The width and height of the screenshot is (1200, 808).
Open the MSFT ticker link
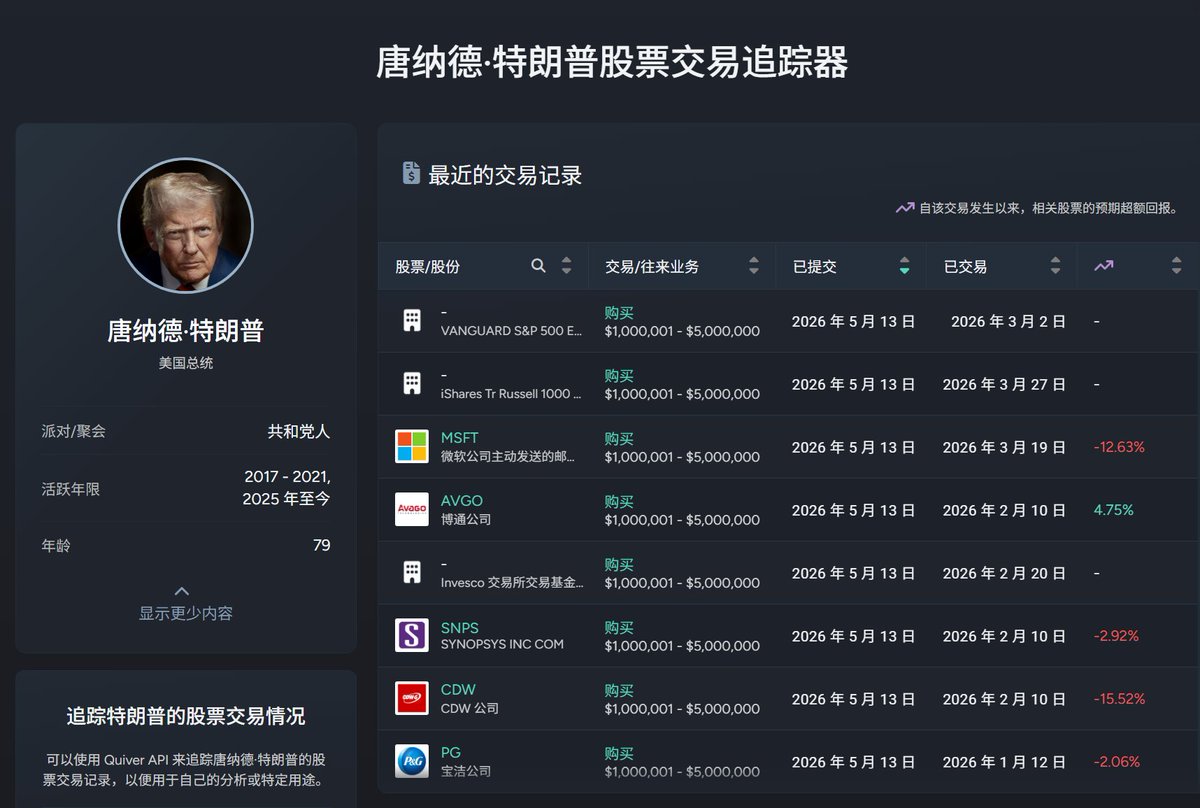coord(460,438)
